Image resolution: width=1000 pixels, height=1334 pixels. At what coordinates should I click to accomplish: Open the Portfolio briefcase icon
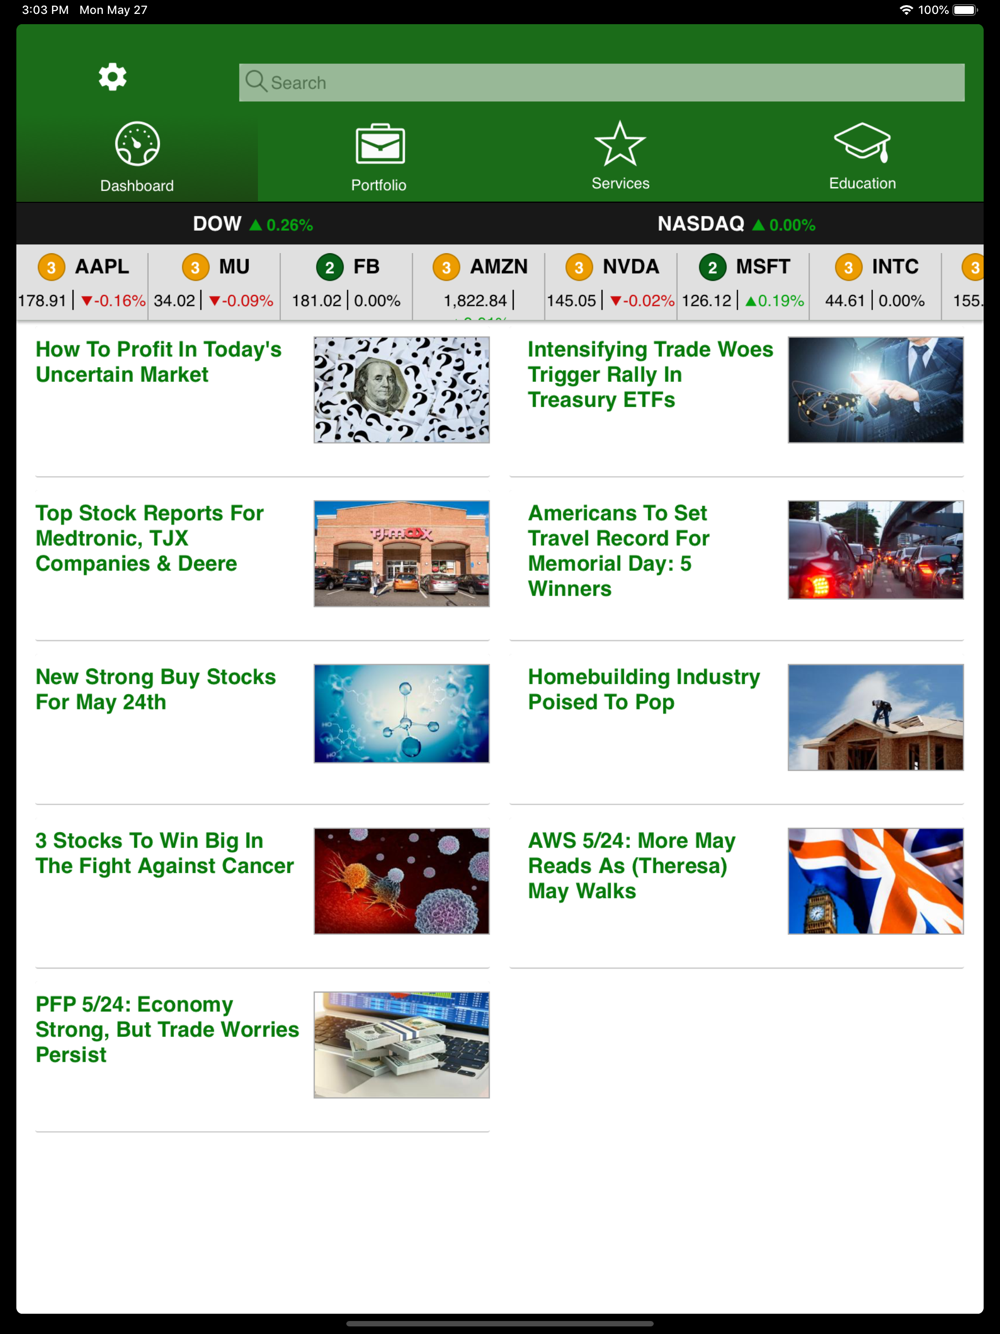(x=380, y=144)
